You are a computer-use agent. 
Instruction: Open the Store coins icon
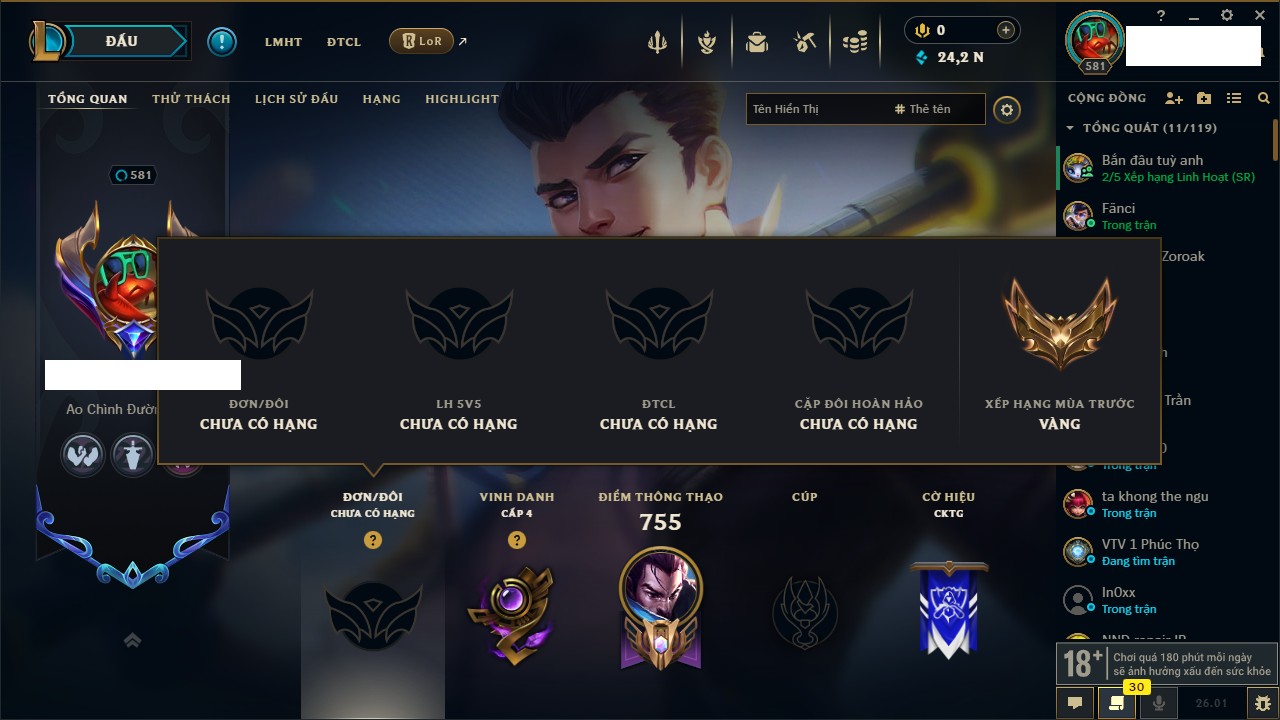[x=855, y=42]
